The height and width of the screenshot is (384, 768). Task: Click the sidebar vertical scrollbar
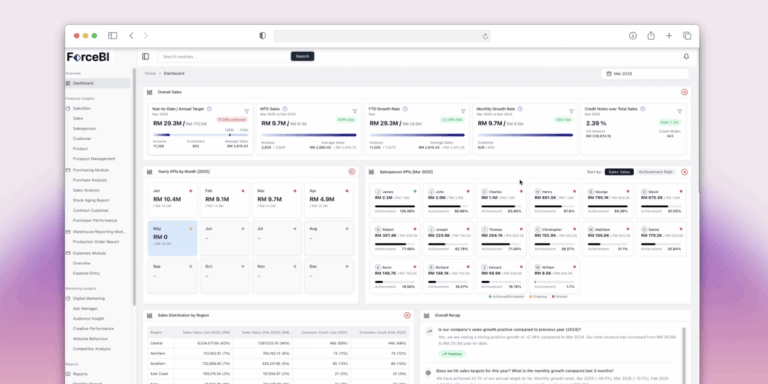click(134, 186)
